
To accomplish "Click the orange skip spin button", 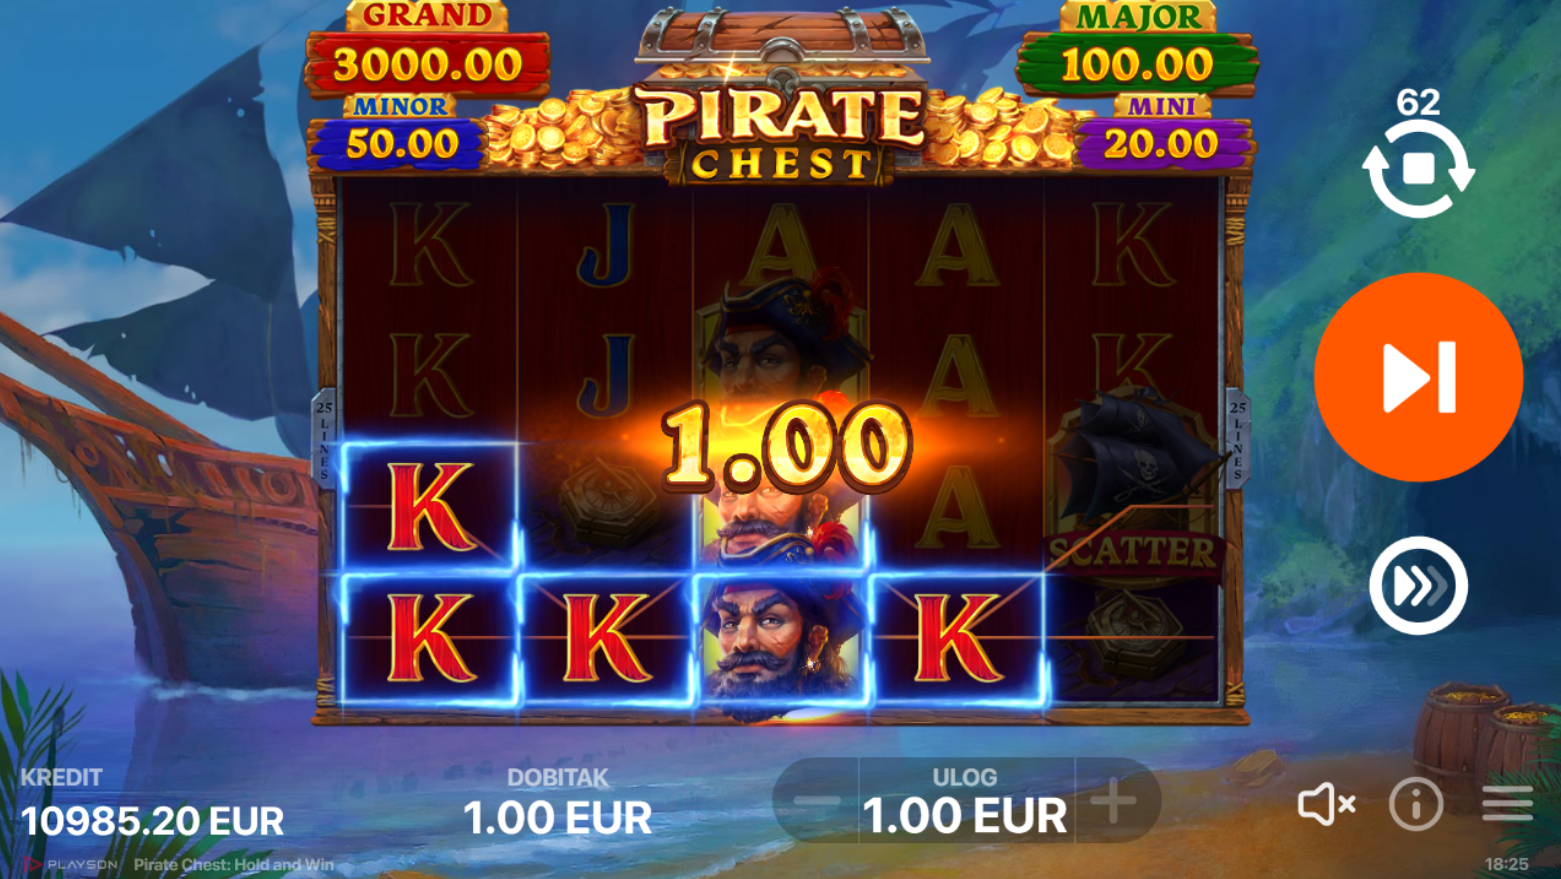I will tap(1418, 377).
